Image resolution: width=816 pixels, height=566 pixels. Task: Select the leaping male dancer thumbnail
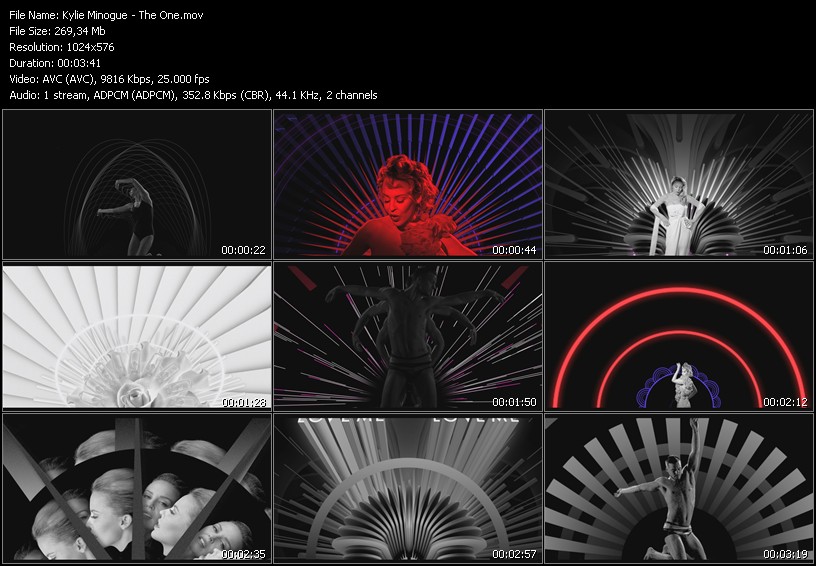[x=679, y=488]
